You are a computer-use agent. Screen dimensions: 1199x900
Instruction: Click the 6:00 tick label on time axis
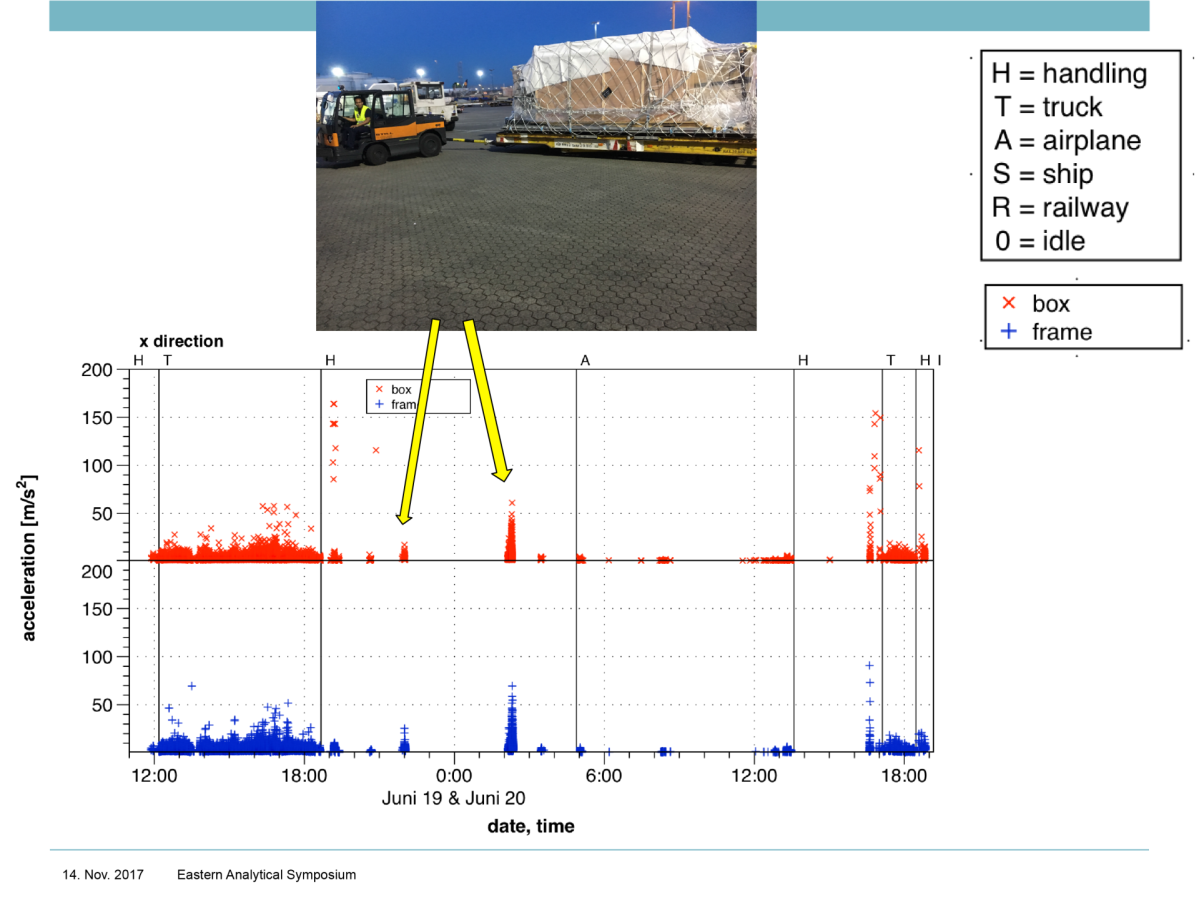click(603, 776)
